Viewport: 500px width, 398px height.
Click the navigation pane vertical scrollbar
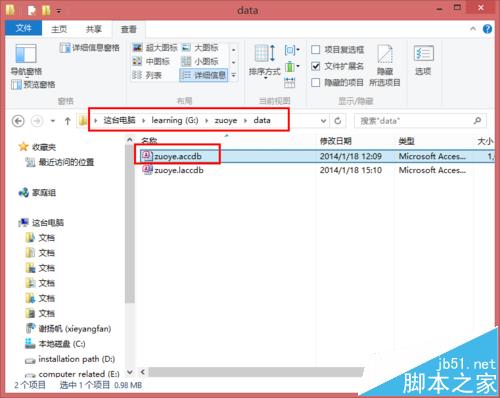(x=130, y=224)
